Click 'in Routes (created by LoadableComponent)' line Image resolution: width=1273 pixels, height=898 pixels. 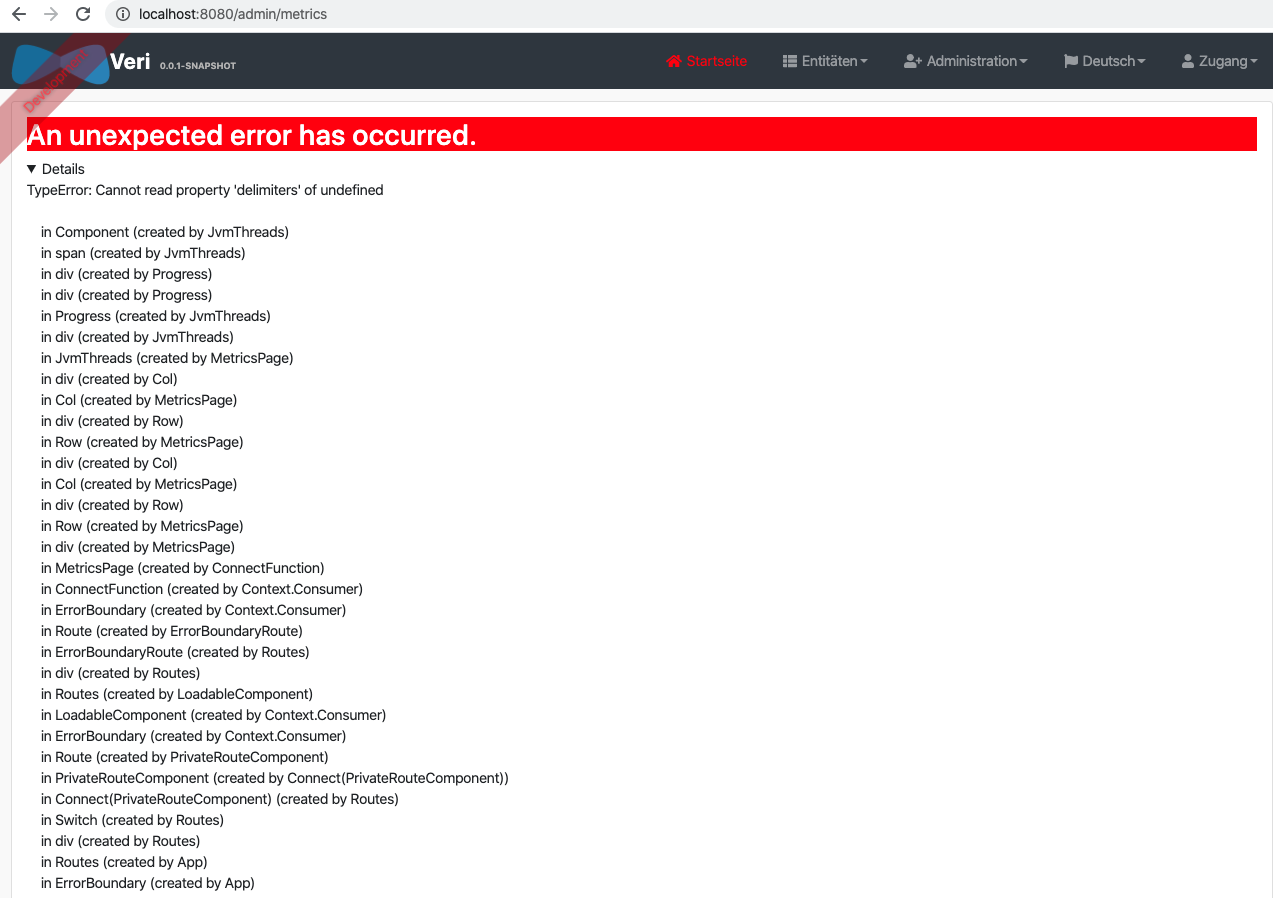coord(177,694)
